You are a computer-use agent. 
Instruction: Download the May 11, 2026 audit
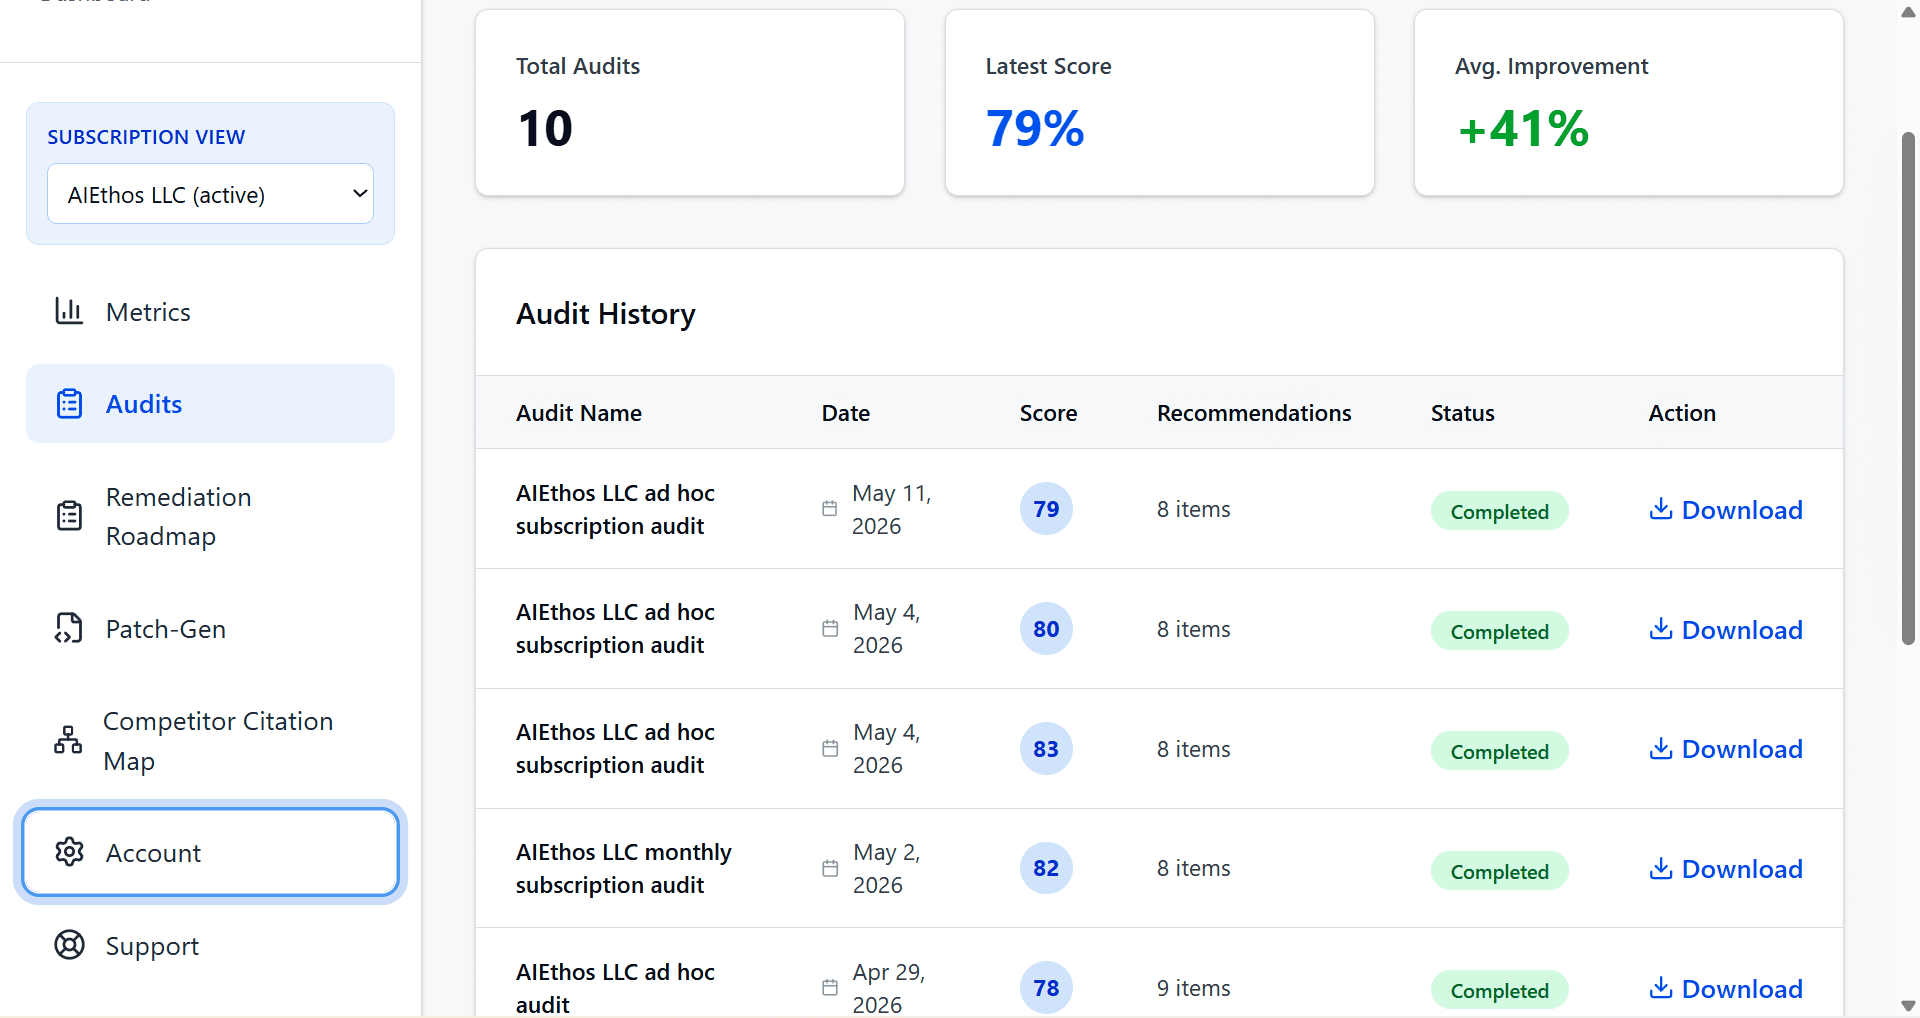click(1726, 510)
